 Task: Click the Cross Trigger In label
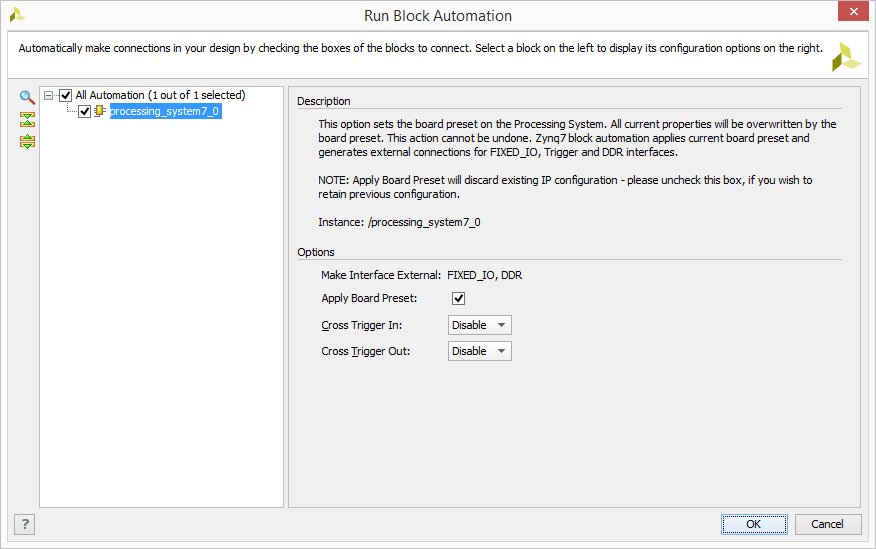[361, 326]
